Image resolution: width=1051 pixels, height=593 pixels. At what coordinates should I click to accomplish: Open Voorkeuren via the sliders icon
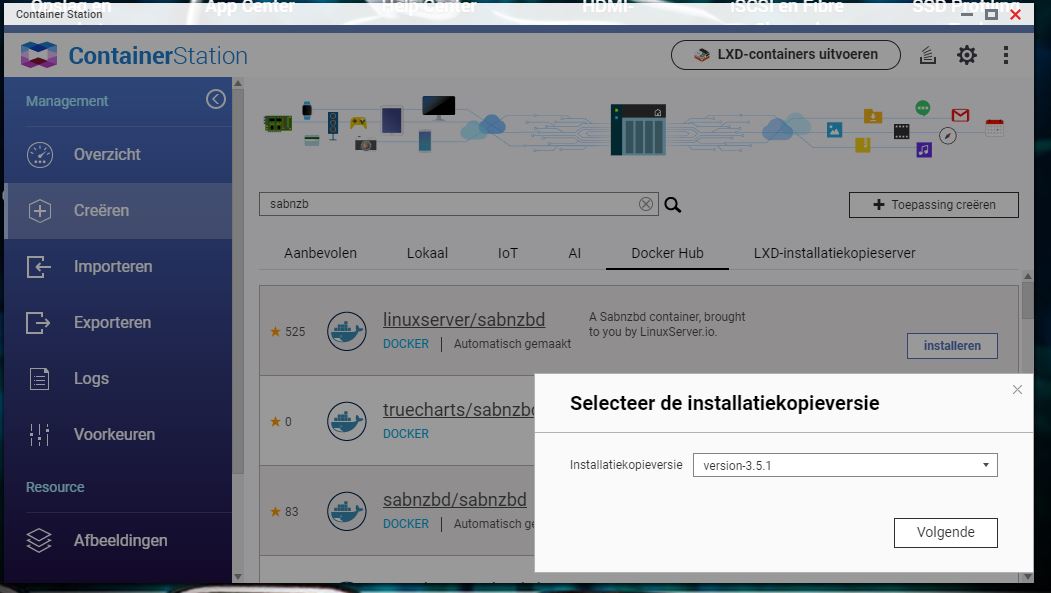38,434
